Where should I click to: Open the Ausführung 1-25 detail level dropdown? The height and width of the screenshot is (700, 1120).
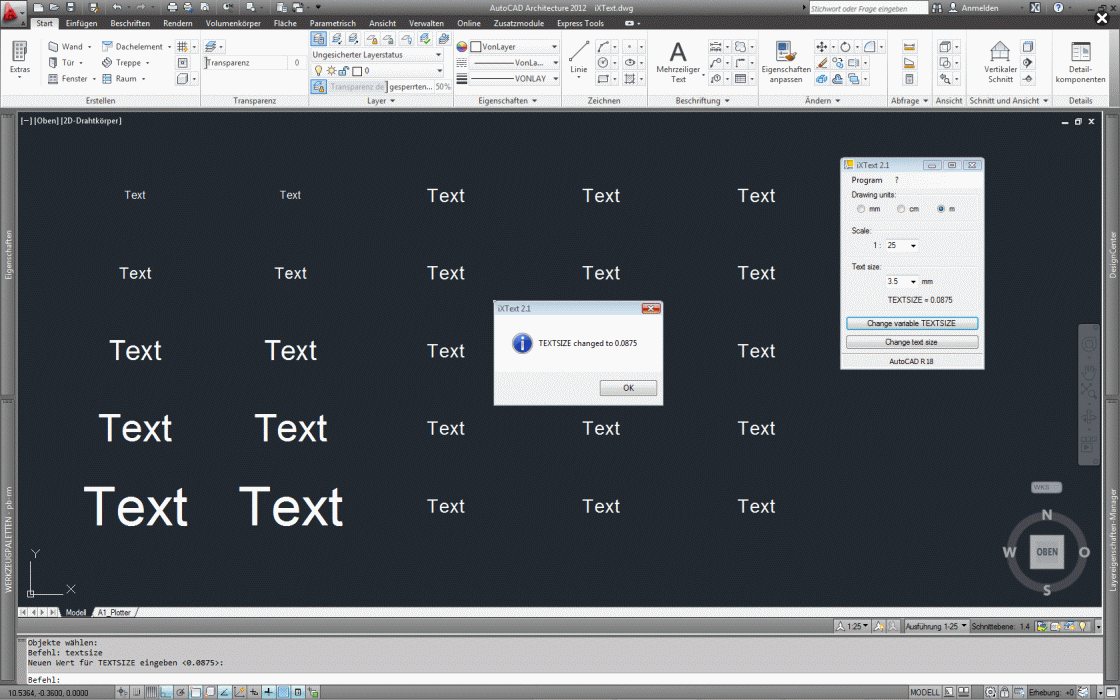(x=935, y=626)
